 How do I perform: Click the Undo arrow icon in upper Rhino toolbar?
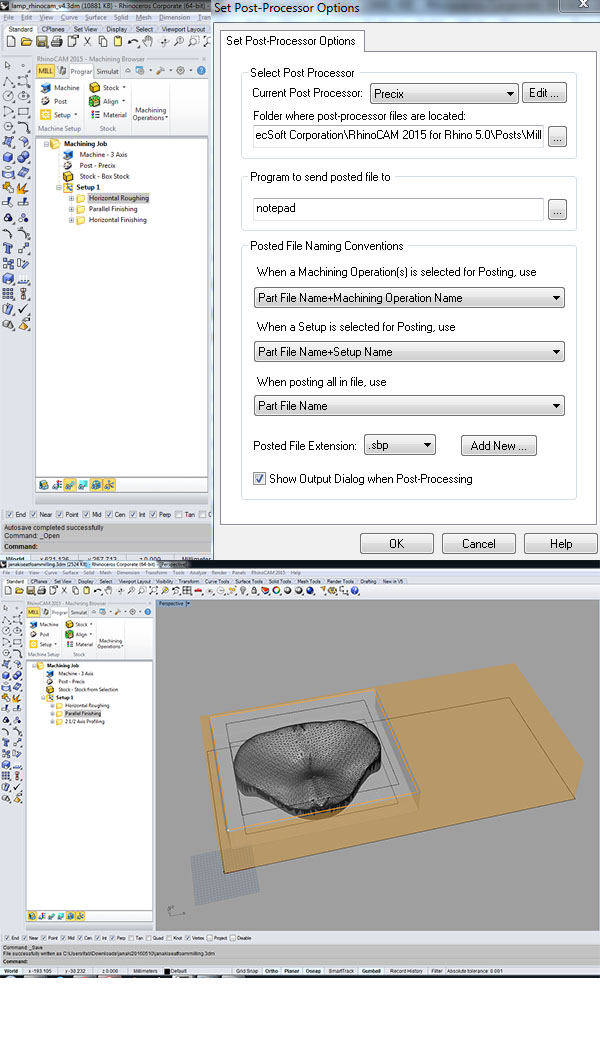click(x=132, y=41)
